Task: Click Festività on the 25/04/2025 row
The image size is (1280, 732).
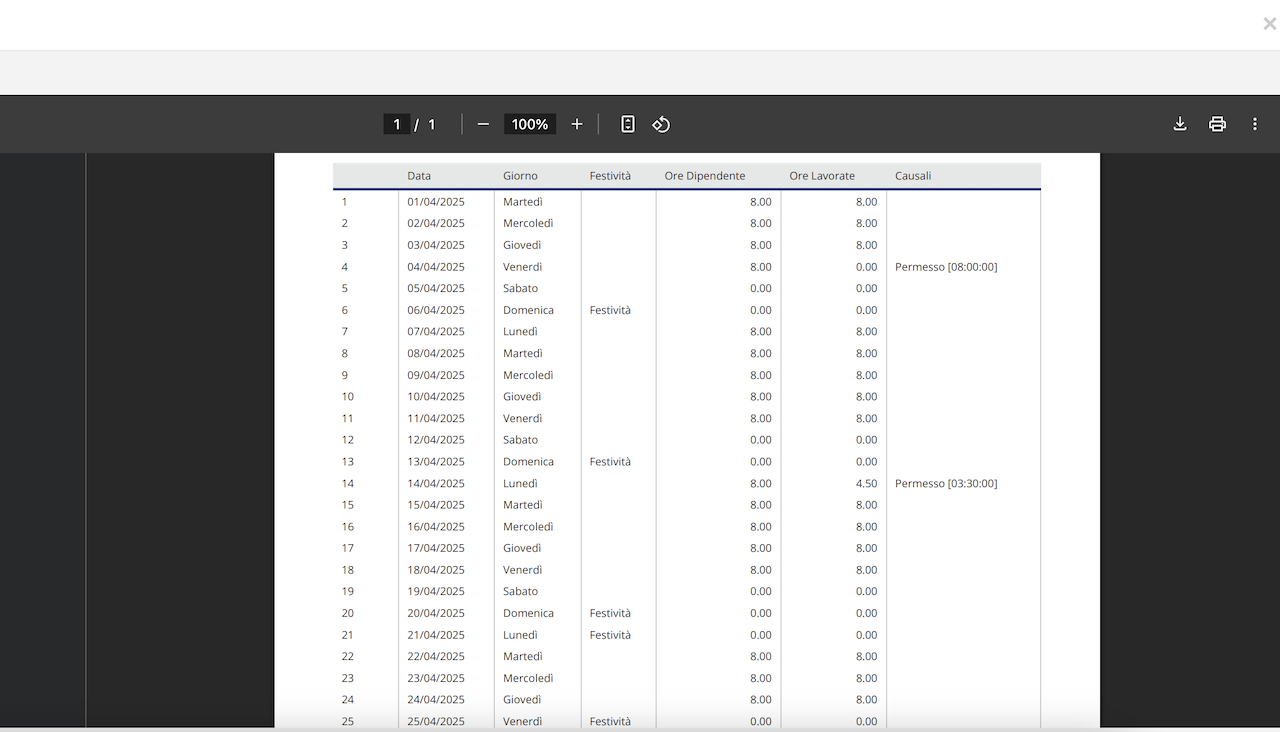Action: tap(610, 722)
